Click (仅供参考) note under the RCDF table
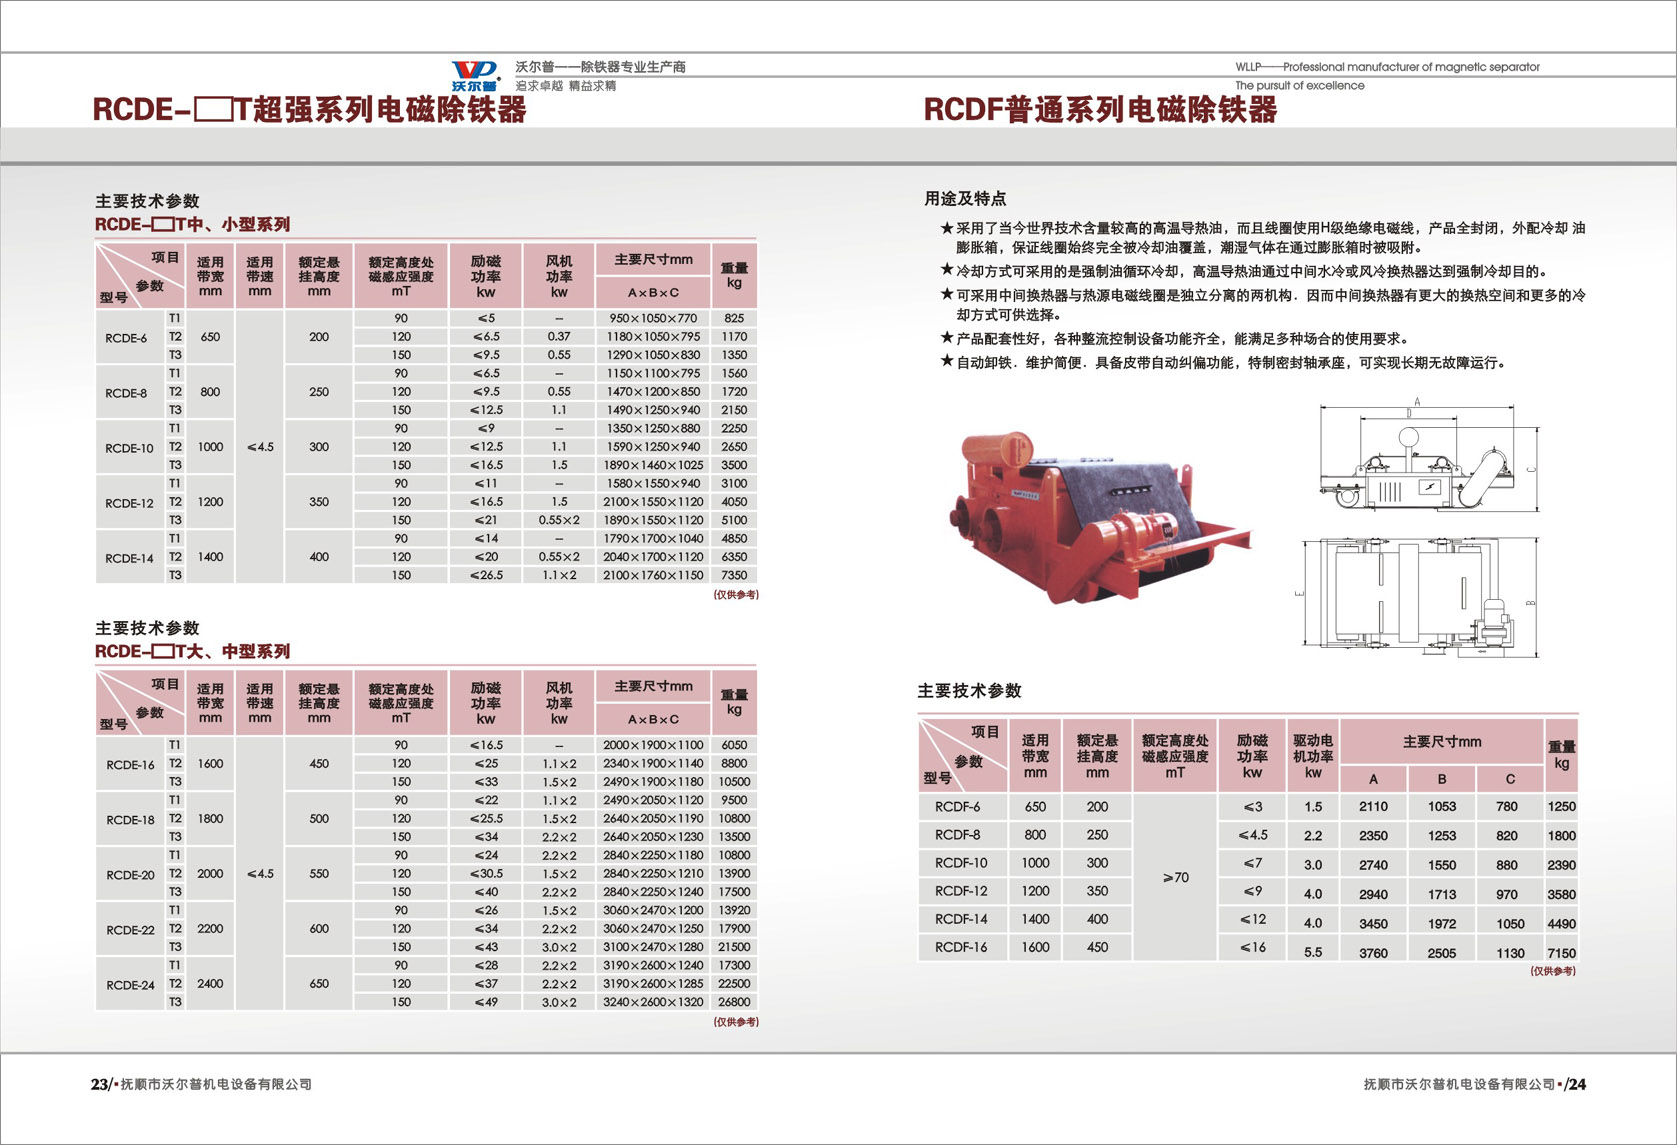The height and width of the screenshot is (1145, 1677). (x=1553, y=971)
